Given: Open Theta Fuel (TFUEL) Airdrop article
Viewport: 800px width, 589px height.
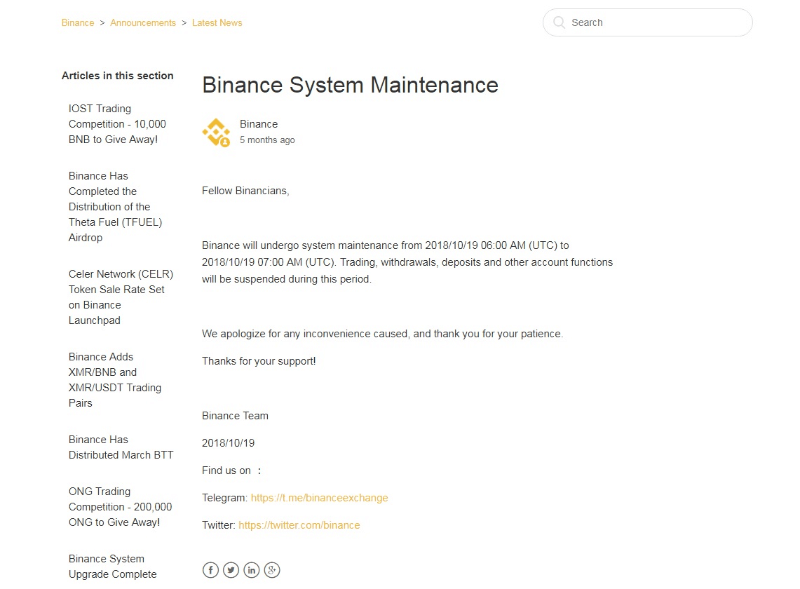Looking at the screenshot, I should [x=114, y=207].
